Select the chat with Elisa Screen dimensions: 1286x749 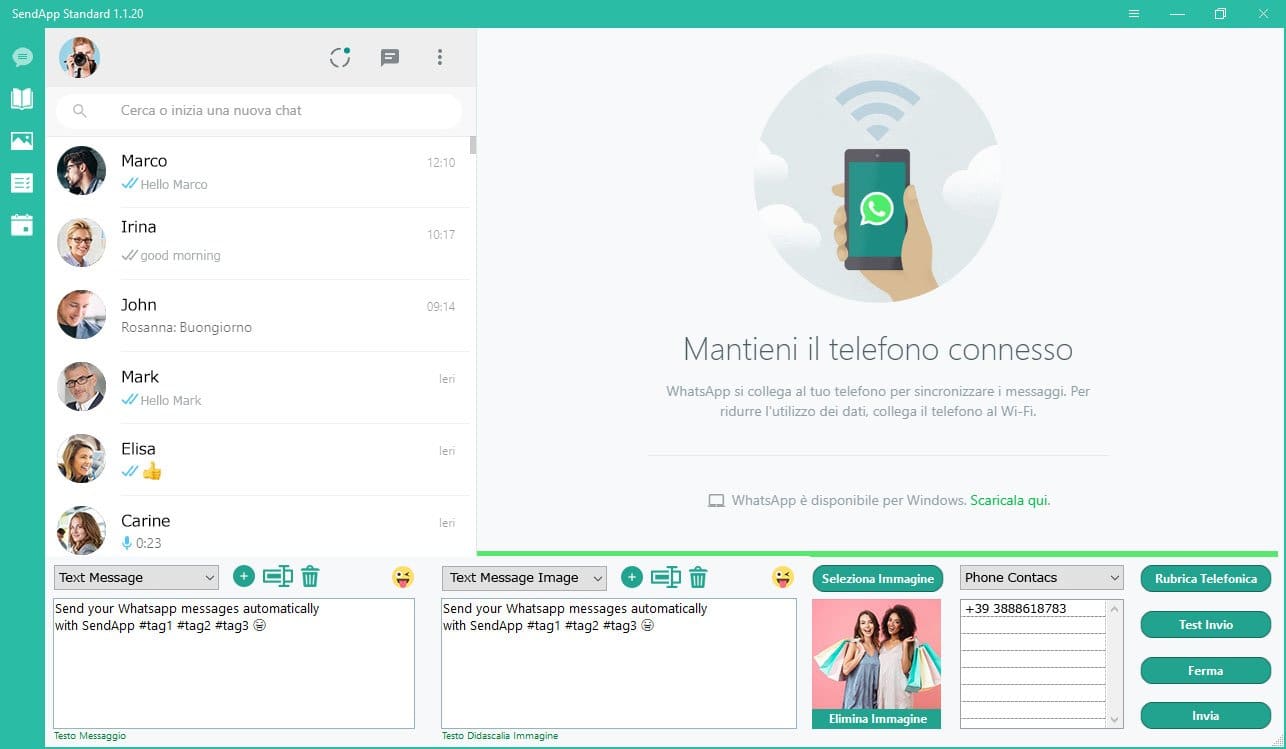pyautogui.click(x=260, y=459)
